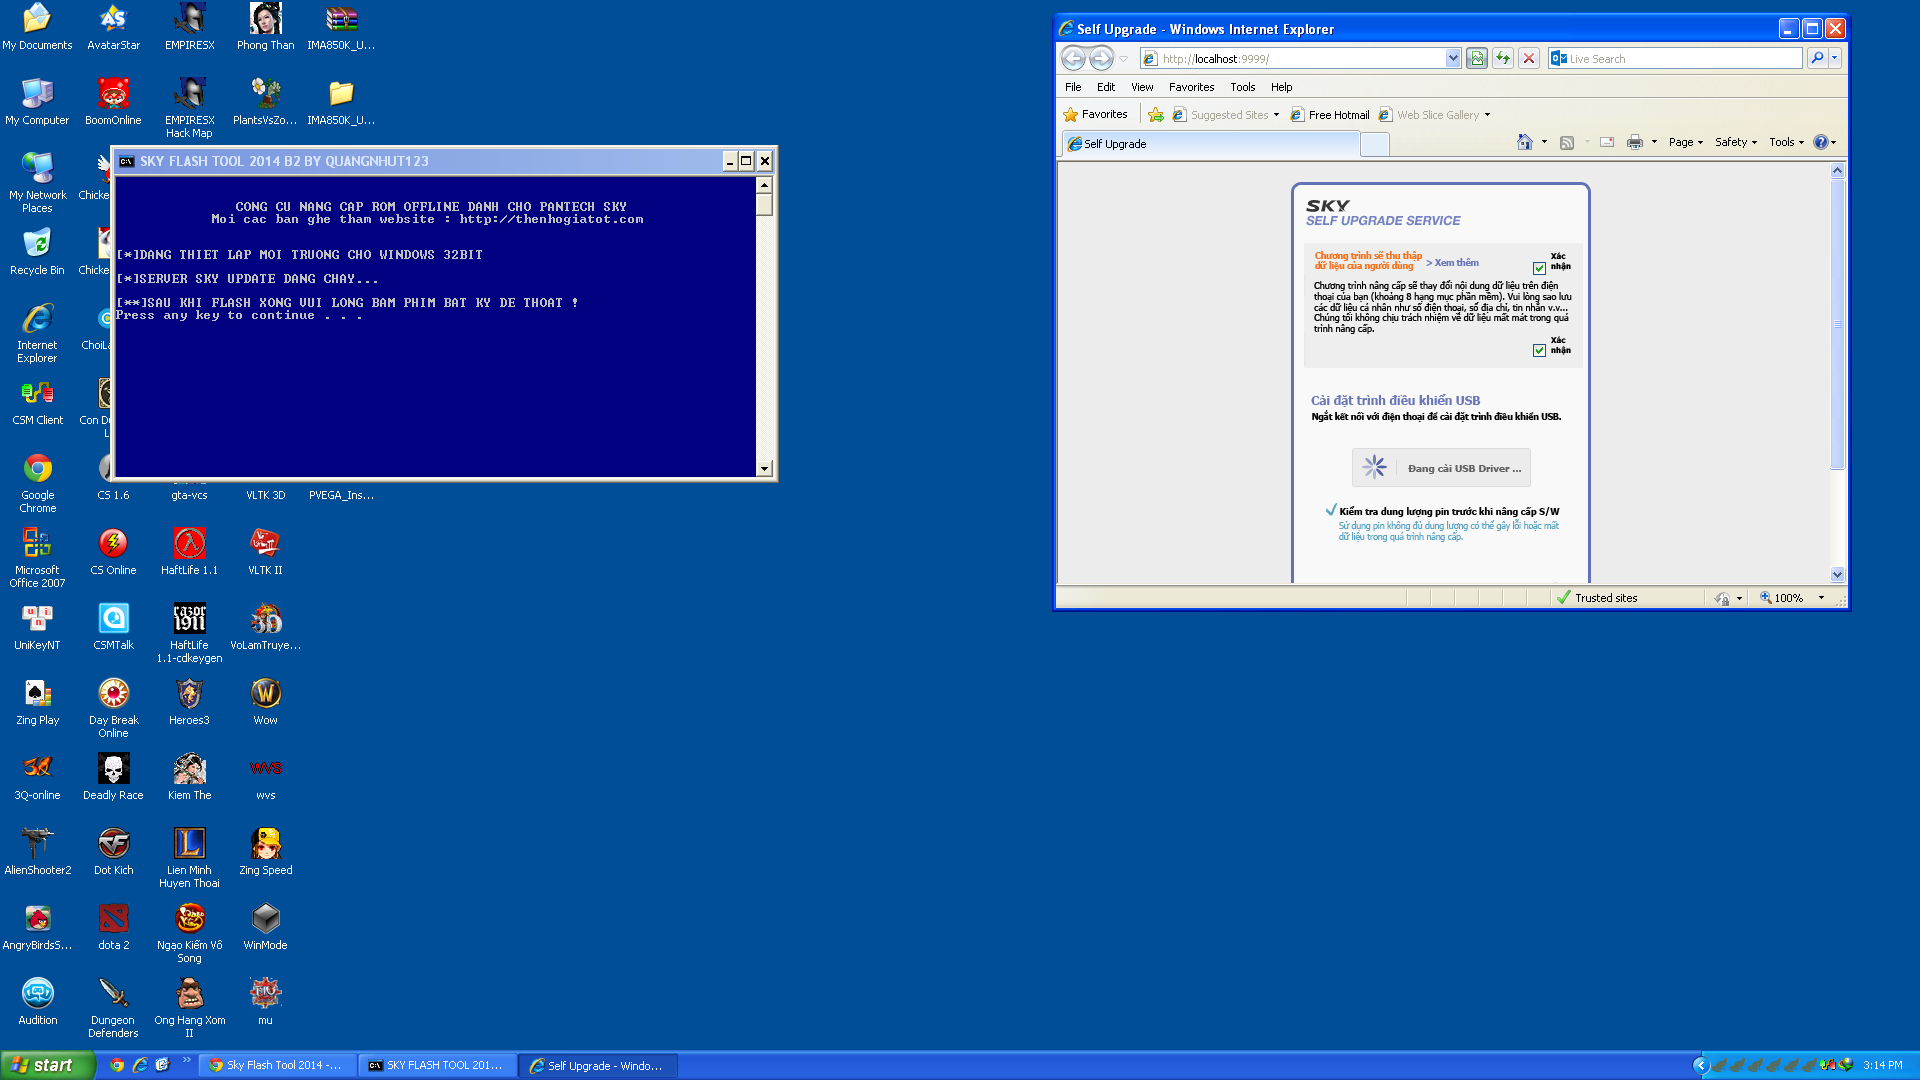Open the Edit menu in IE
Image resolution: width=1920 pixels, height=1080 pixels.
1106,87
